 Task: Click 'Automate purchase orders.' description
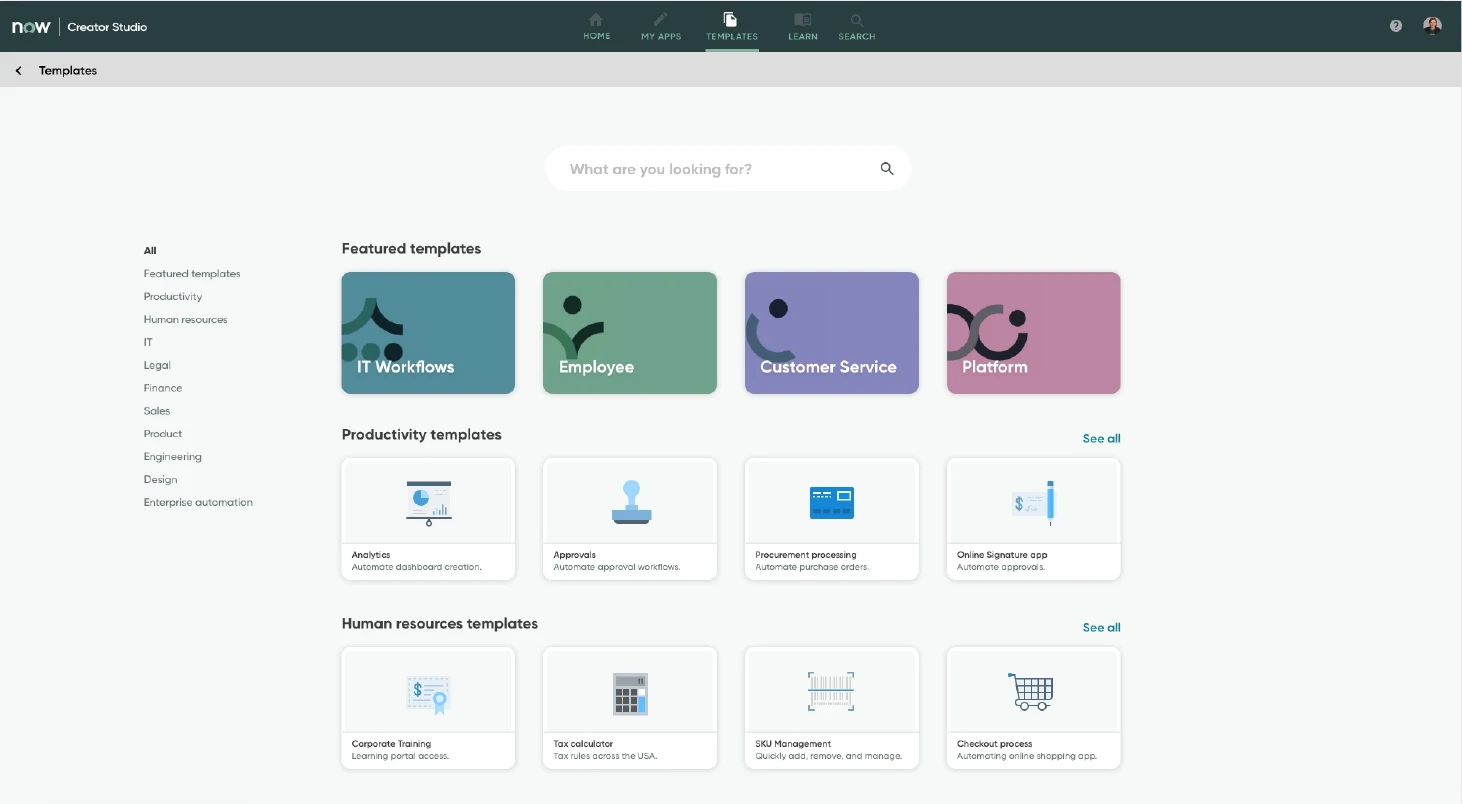(812, 567)
